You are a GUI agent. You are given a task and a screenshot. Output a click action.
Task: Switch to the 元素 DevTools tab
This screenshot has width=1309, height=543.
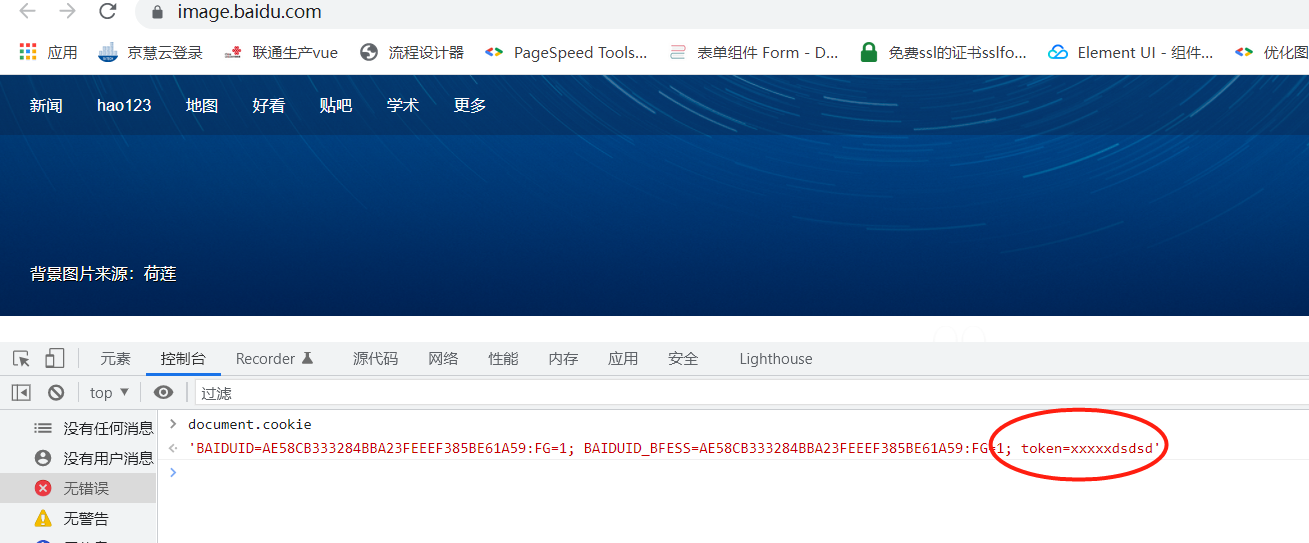[x=115, y=359]
